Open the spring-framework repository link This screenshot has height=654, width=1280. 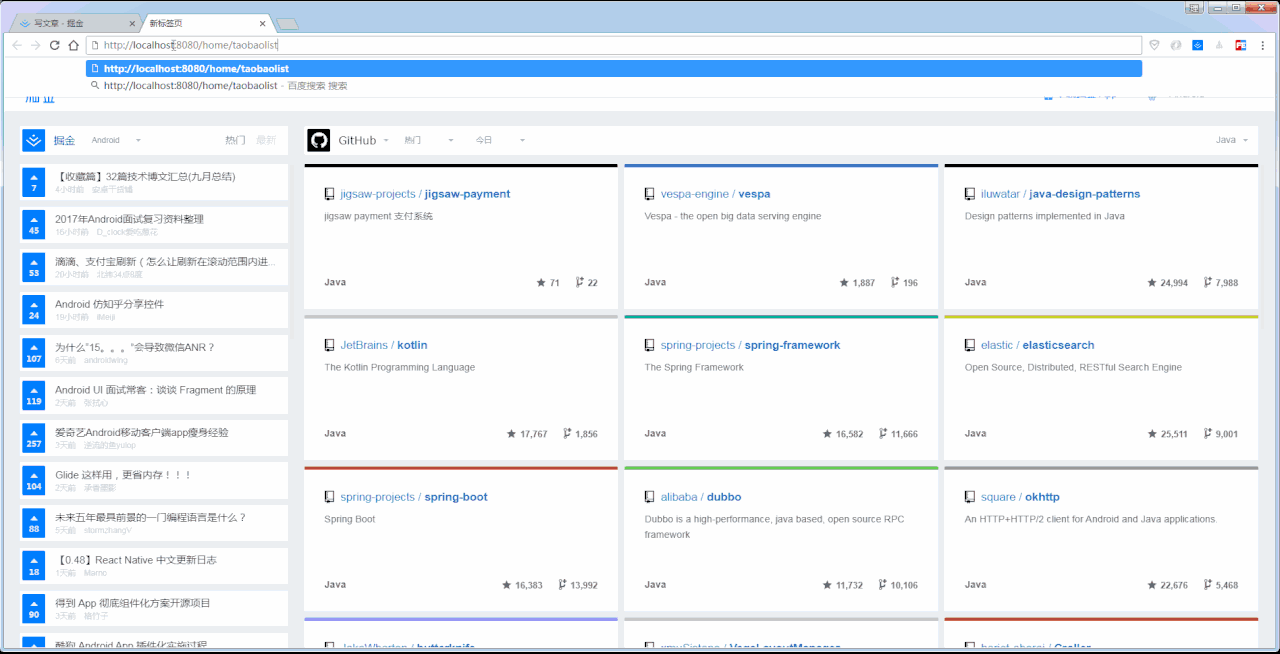click(750, 345)
